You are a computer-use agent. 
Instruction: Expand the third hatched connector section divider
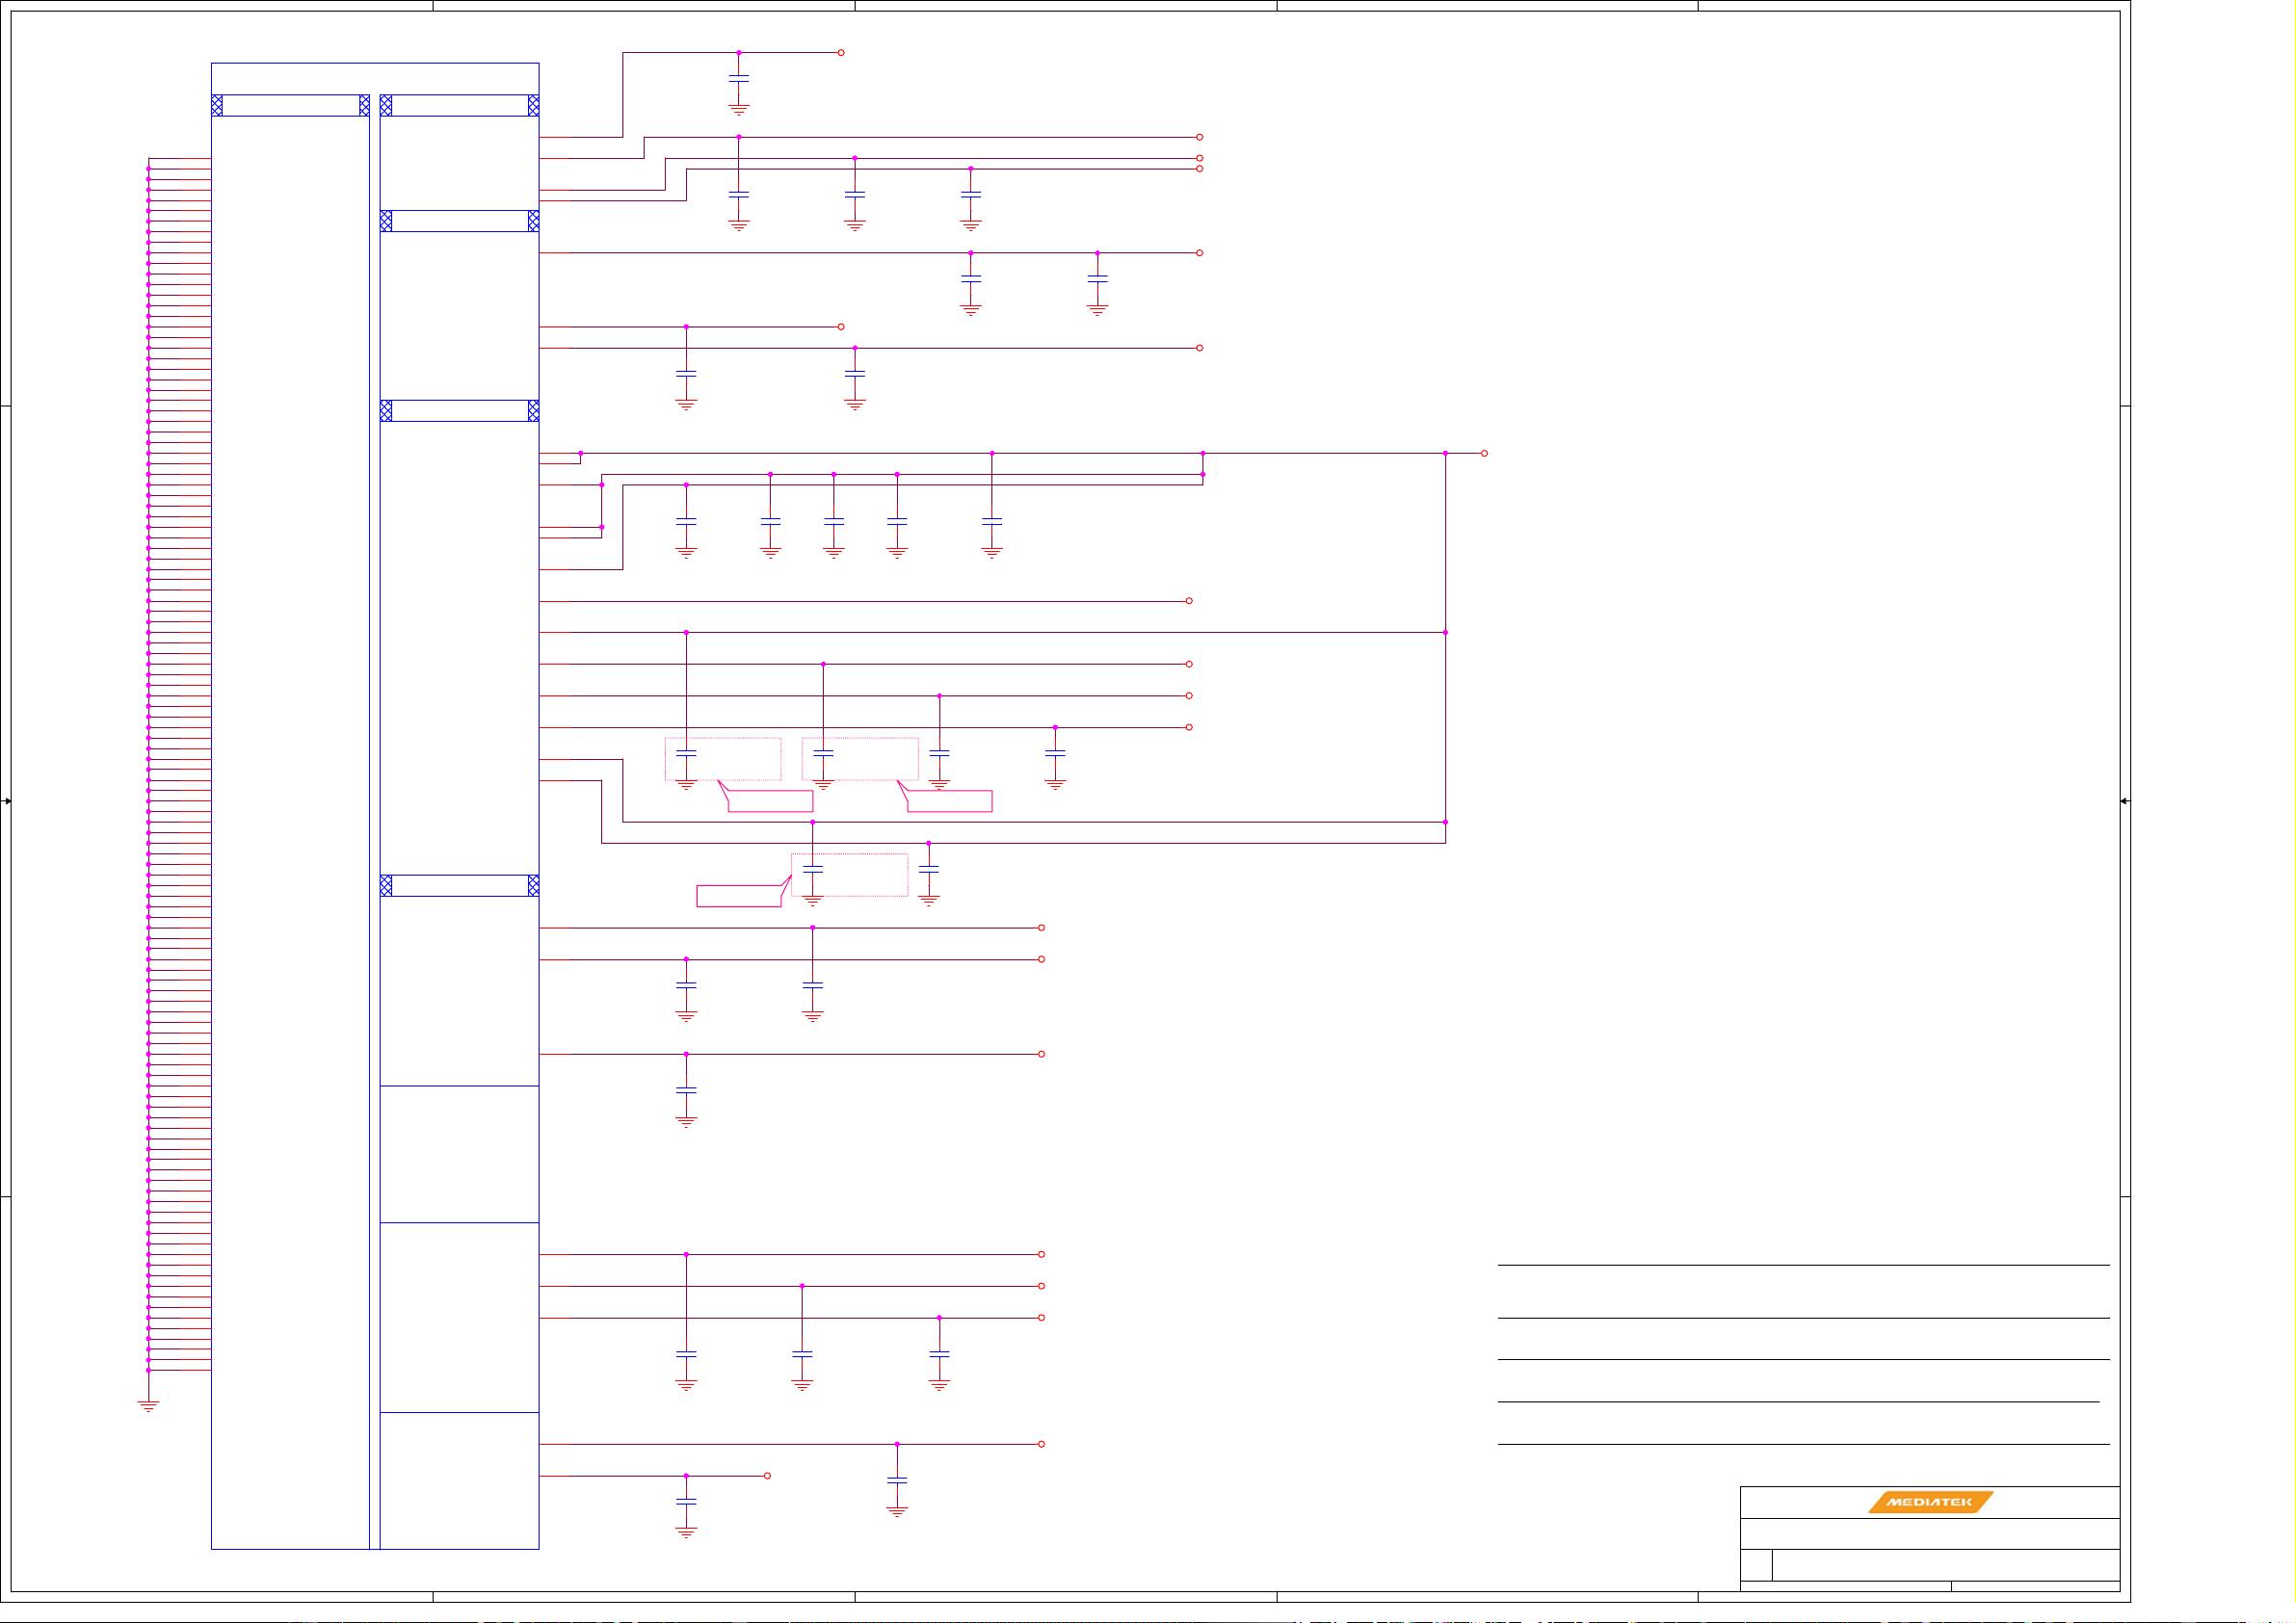pos(460,412)
